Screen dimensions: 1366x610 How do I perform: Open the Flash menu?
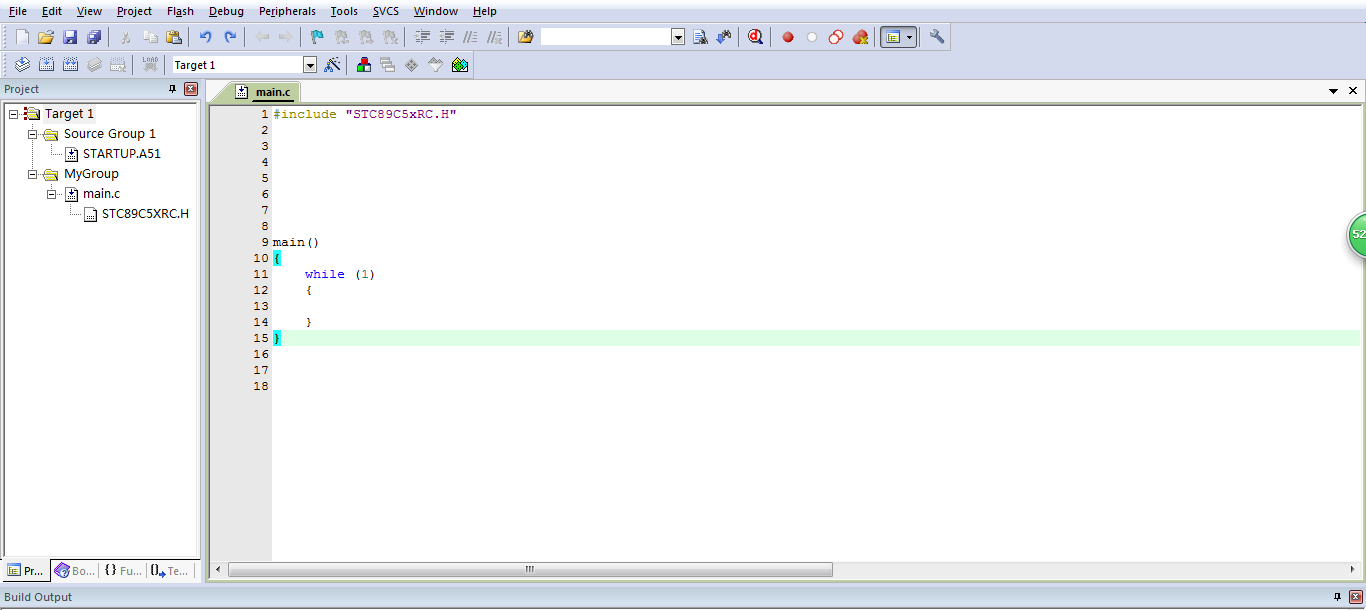click(180, 11)
